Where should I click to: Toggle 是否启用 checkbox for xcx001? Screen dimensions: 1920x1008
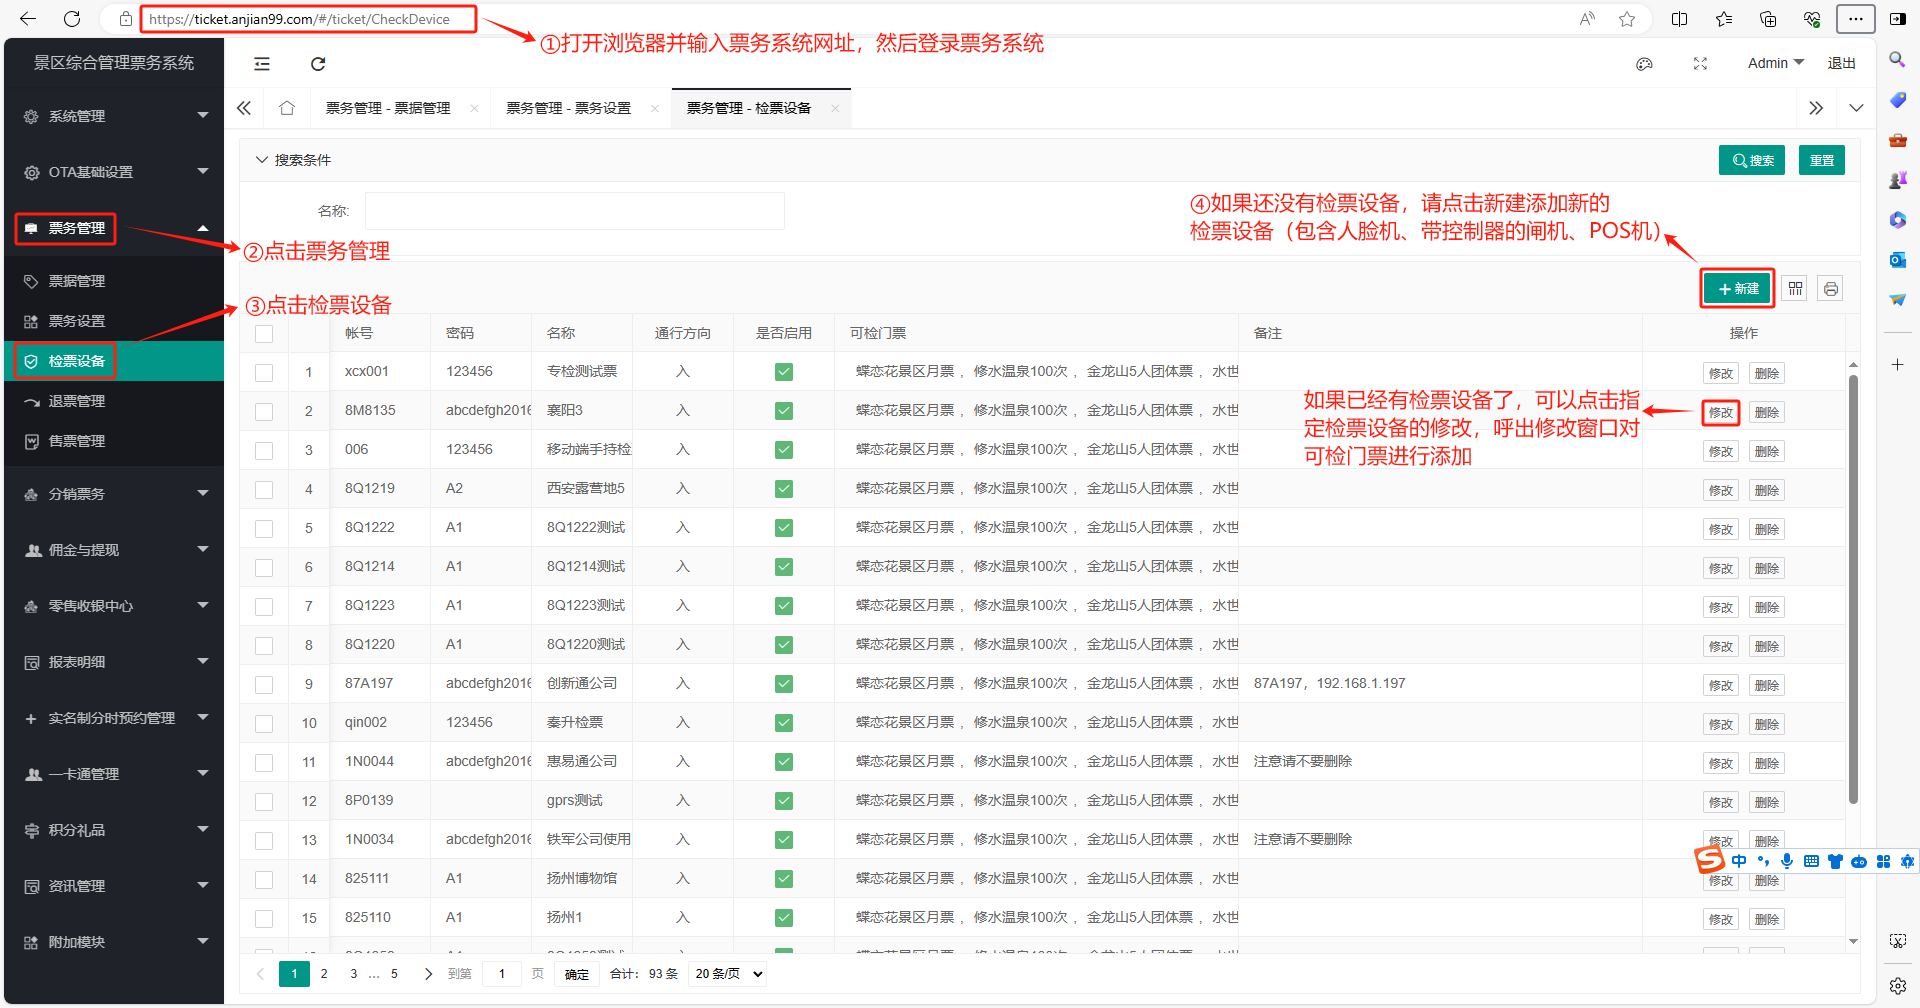click(784, 372)
